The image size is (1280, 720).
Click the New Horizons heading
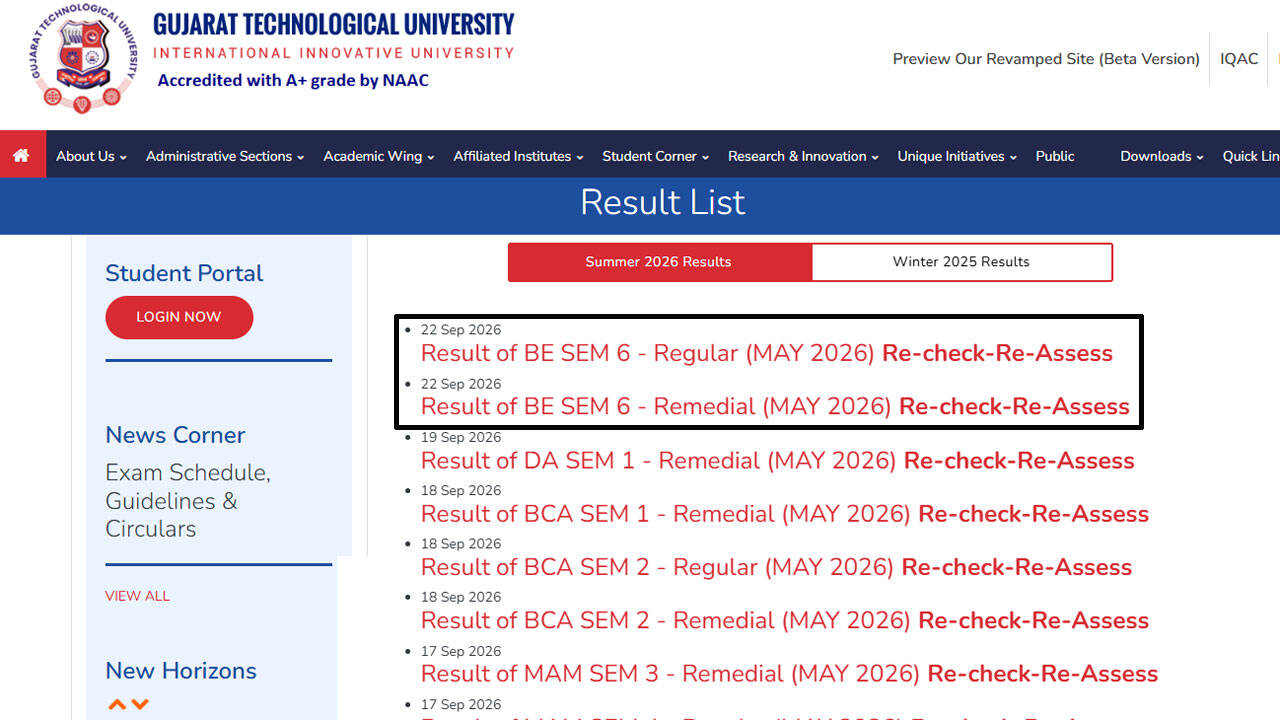(x=181, y=671)
